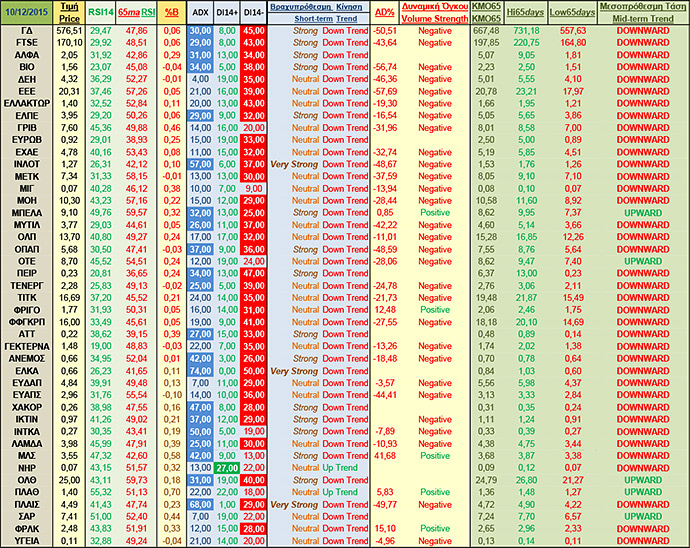
Task: Click the AD% column header
Action: (384, 13)
